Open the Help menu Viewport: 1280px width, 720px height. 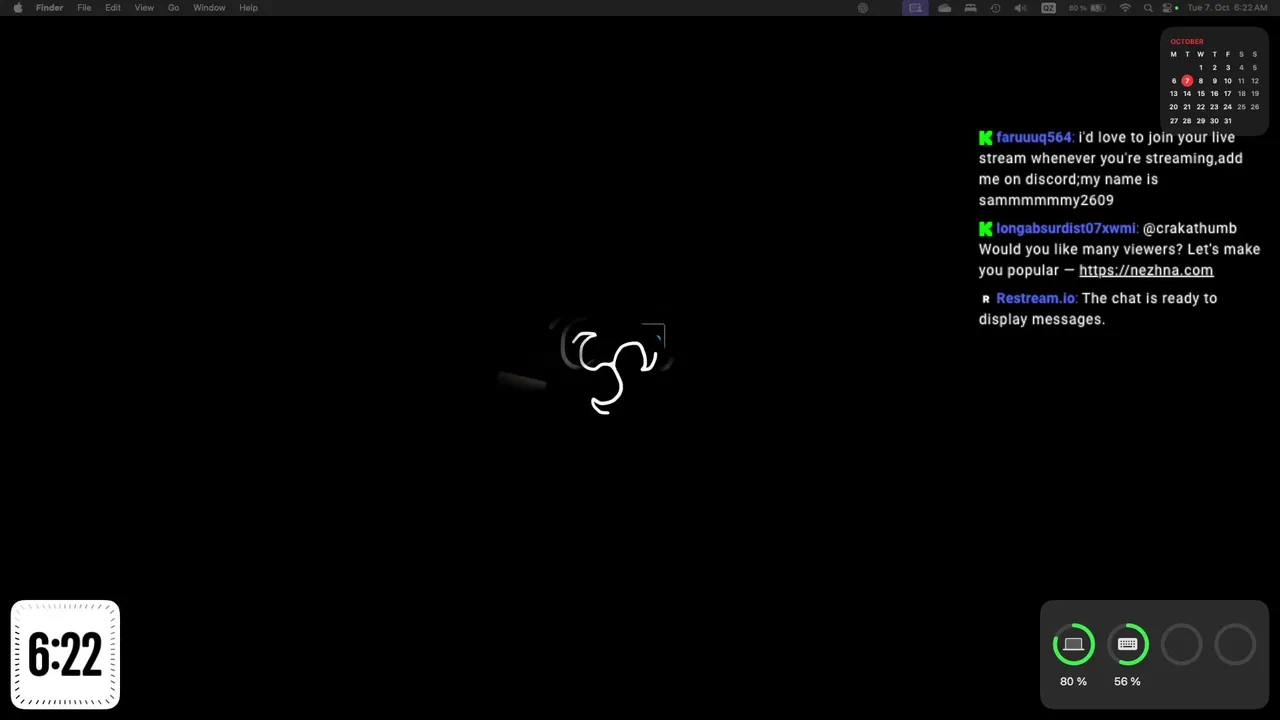[248, 7]
